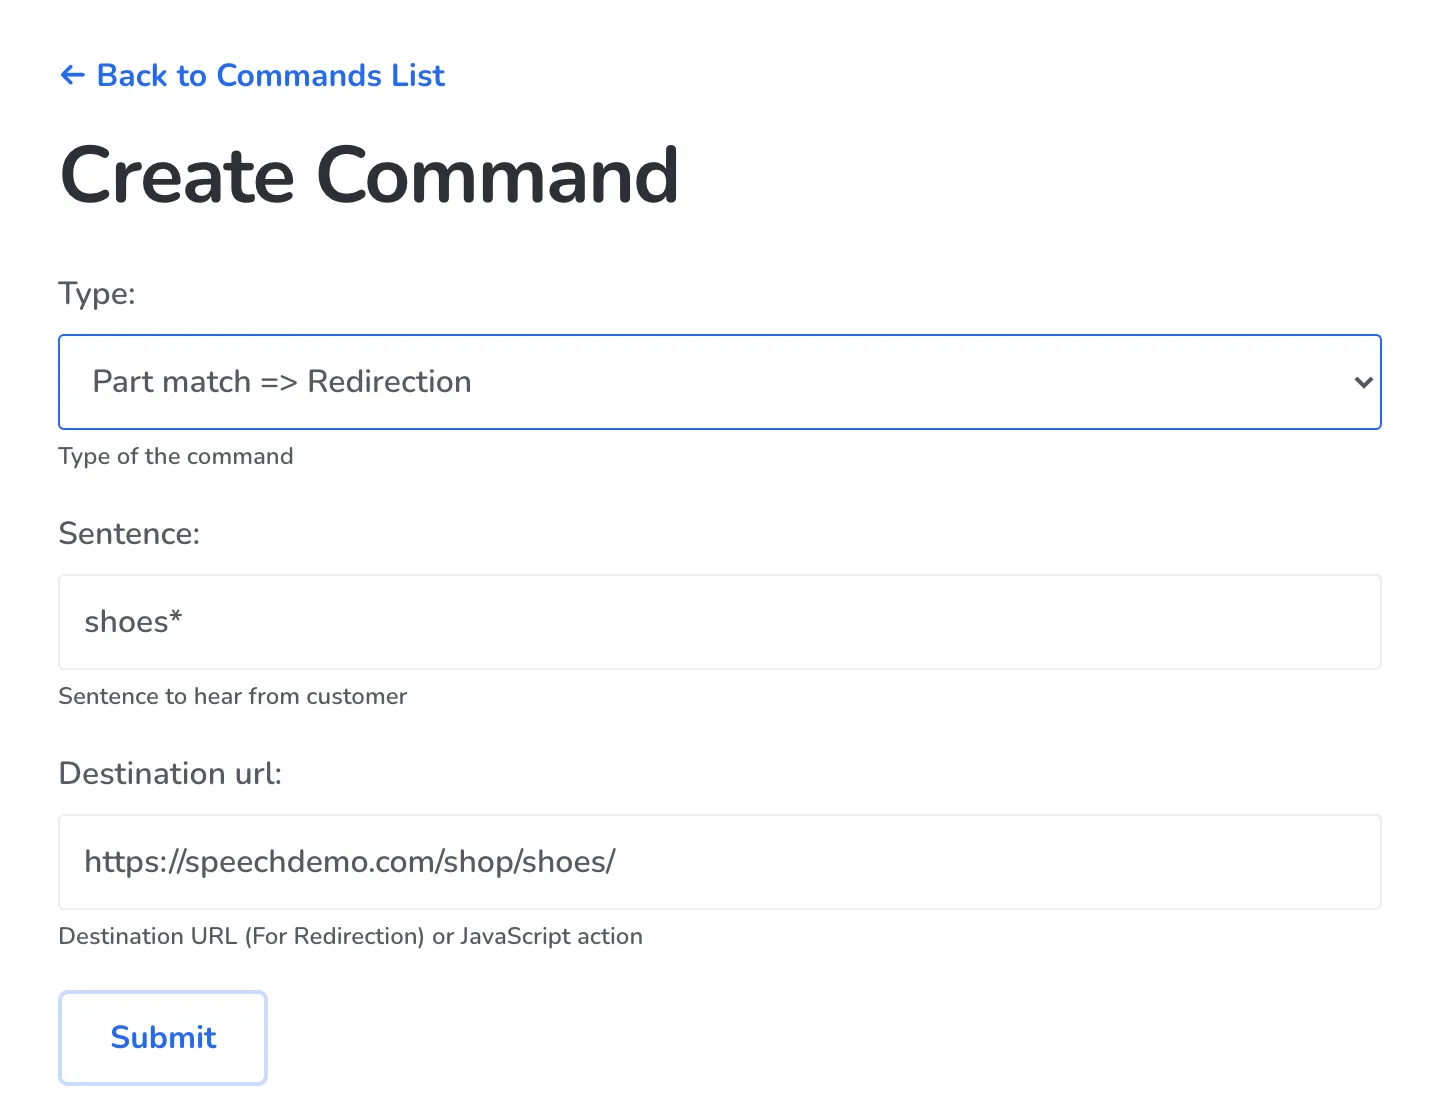Click the 'Create Command' heading

coord(369,175)
